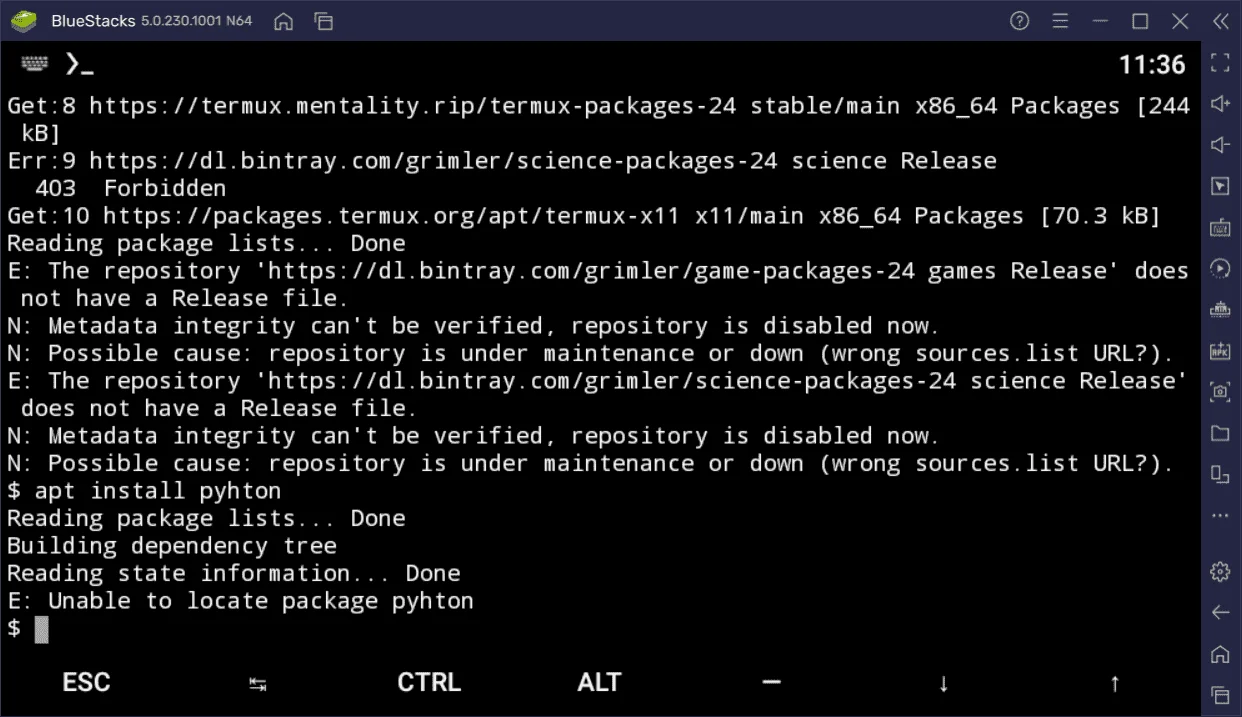
Task: Tap the down arrow extra key
Action: [943, 684]
